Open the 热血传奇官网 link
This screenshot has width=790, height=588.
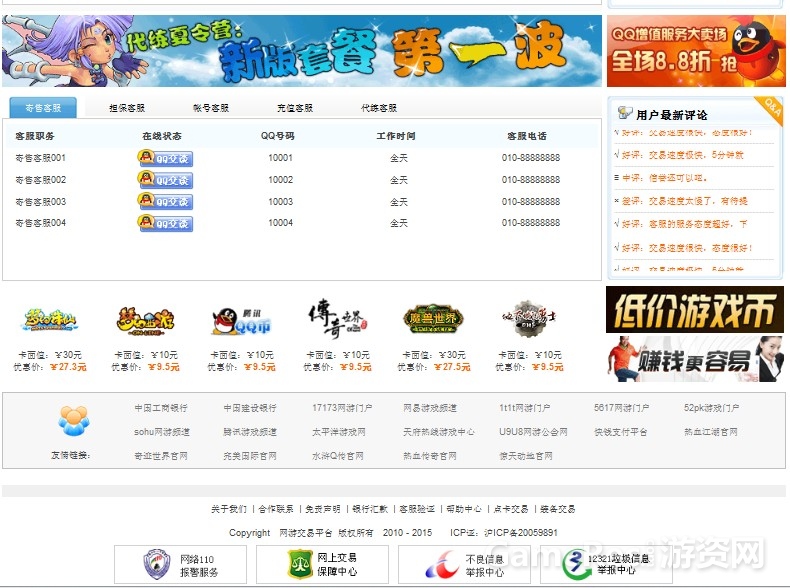(x=430, y=455)
